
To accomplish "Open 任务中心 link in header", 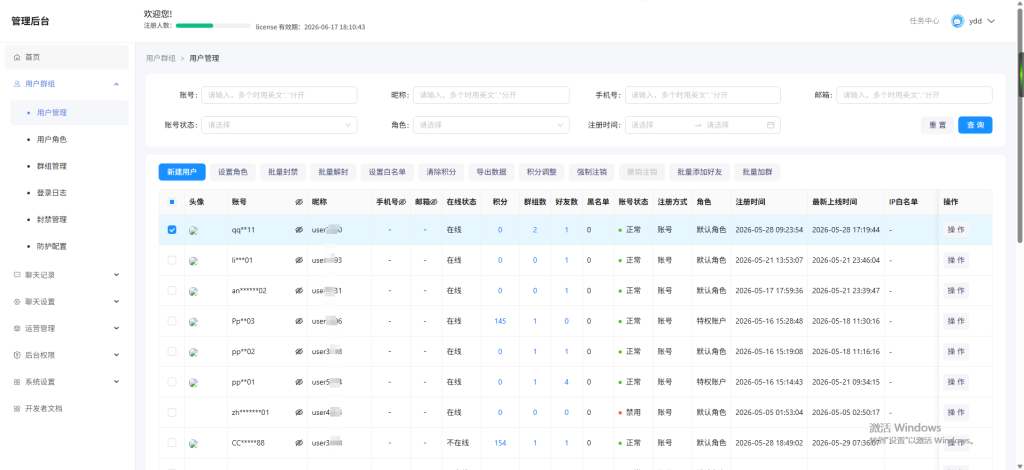I will coord(924,21).
